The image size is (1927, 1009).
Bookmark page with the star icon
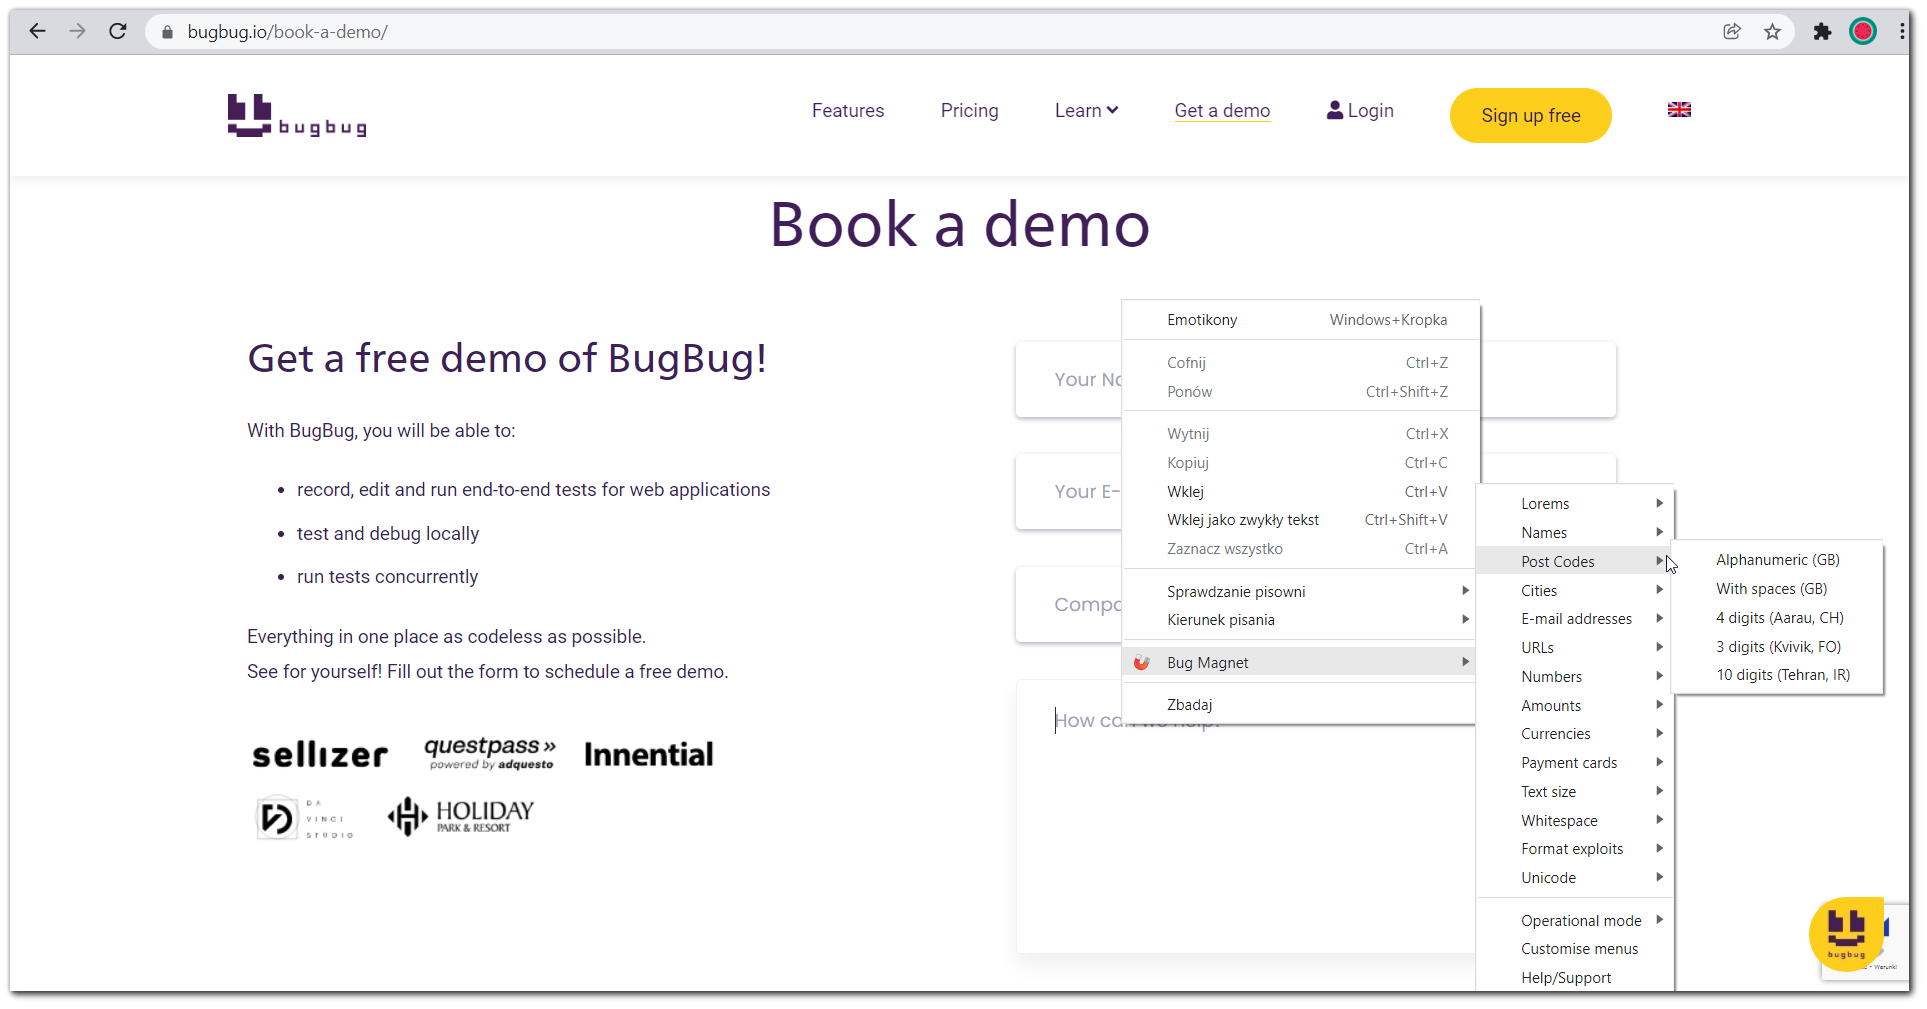click(x=1772, y=31)
